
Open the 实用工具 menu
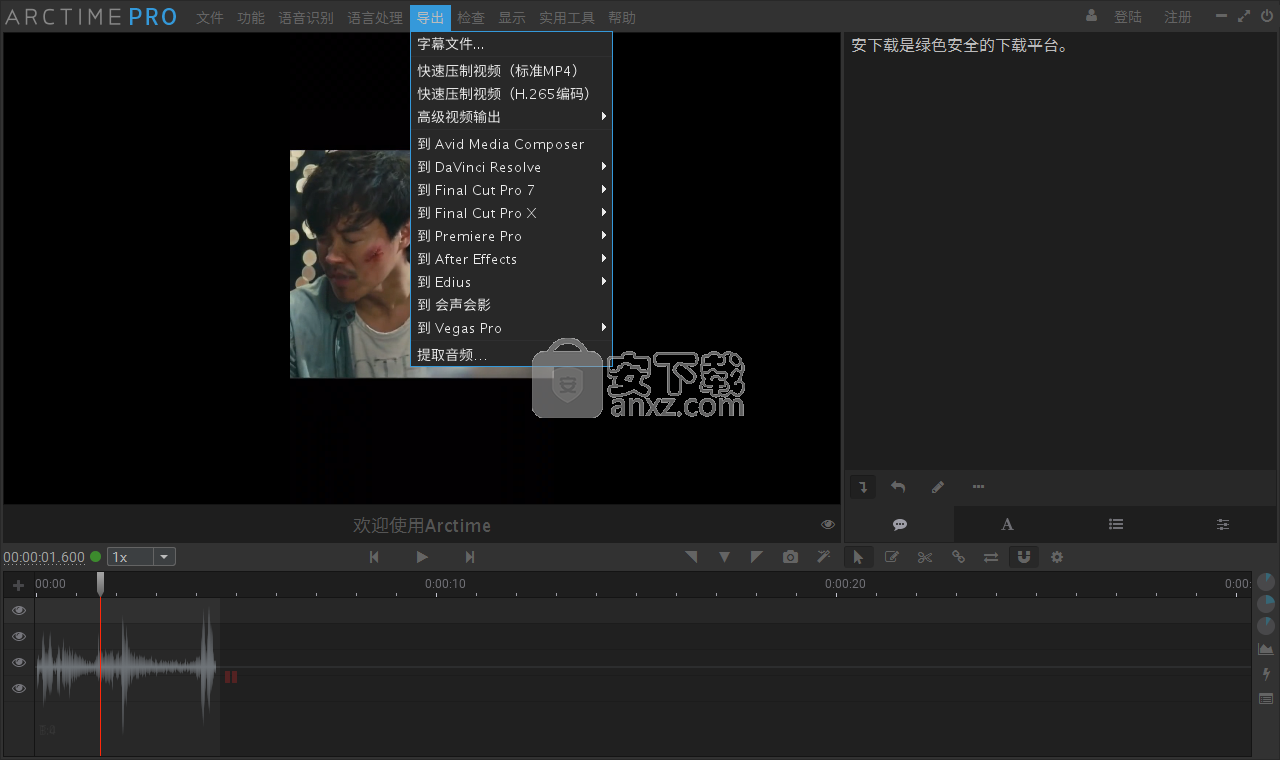567,17
